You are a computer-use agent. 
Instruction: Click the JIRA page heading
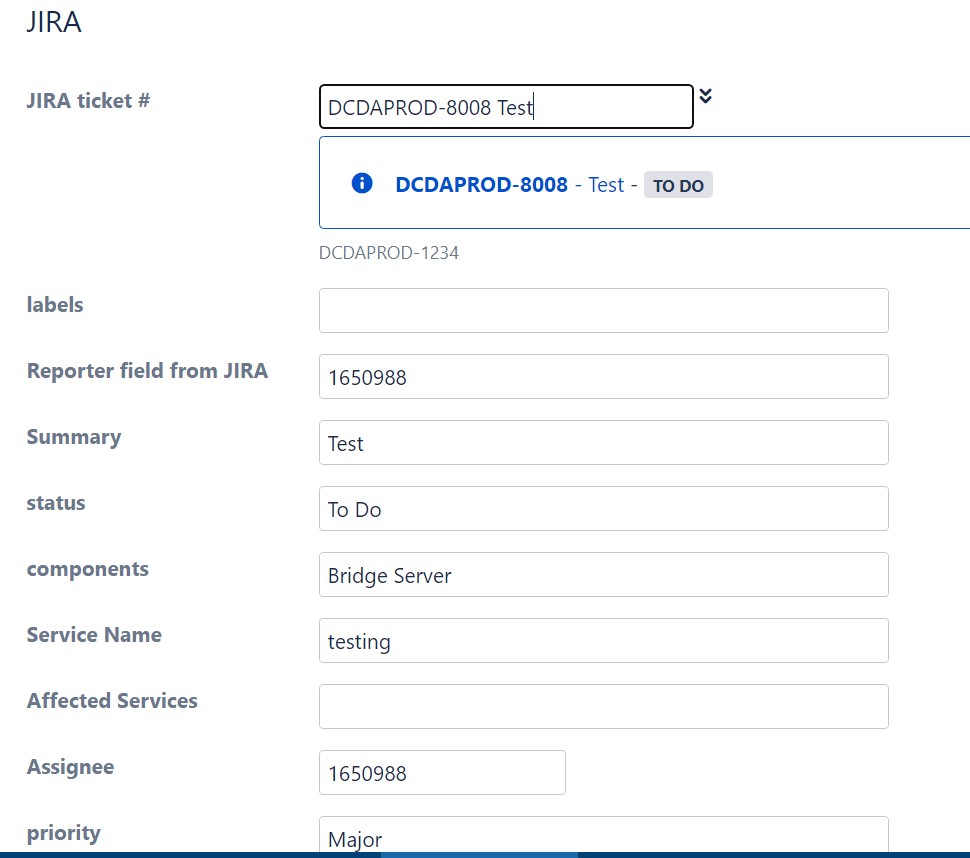[x=54, y=21]
